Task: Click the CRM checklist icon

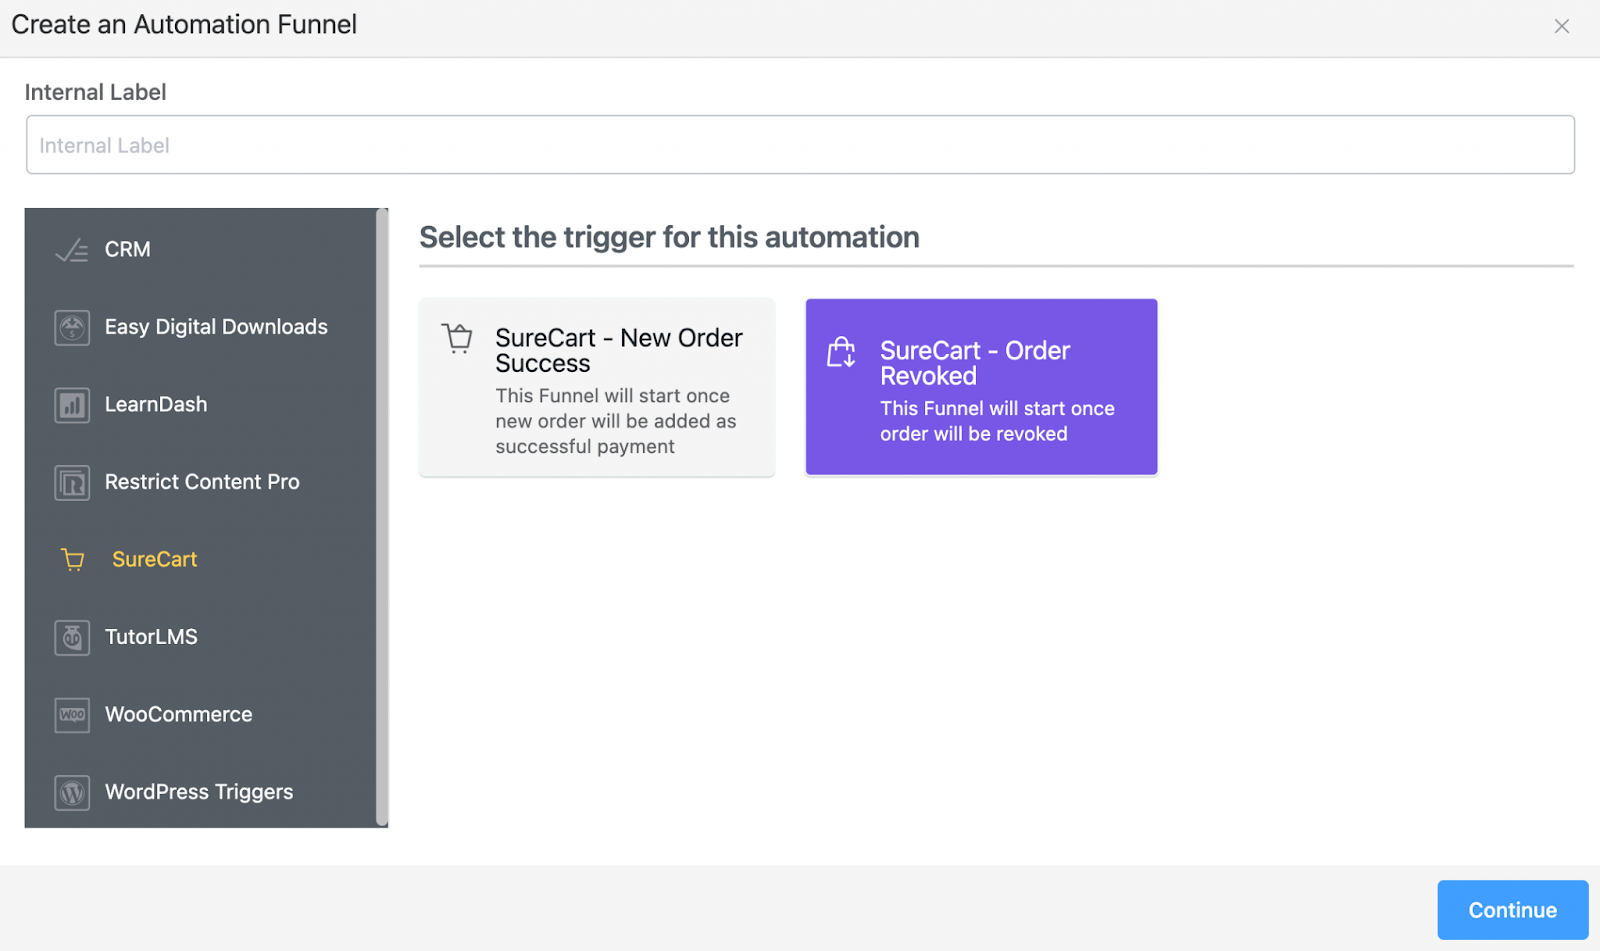Action: point(72,250)
